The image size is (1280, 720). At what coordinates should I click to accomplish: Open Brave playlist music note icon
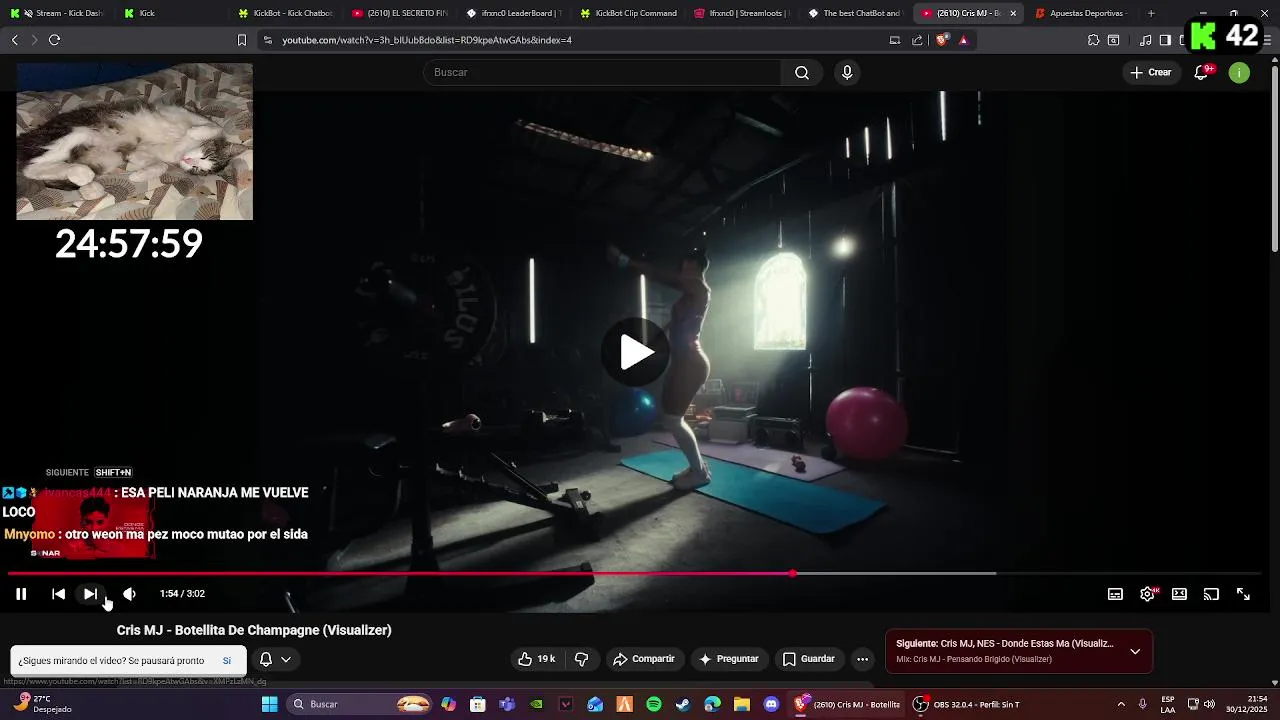coord(1146,40)
